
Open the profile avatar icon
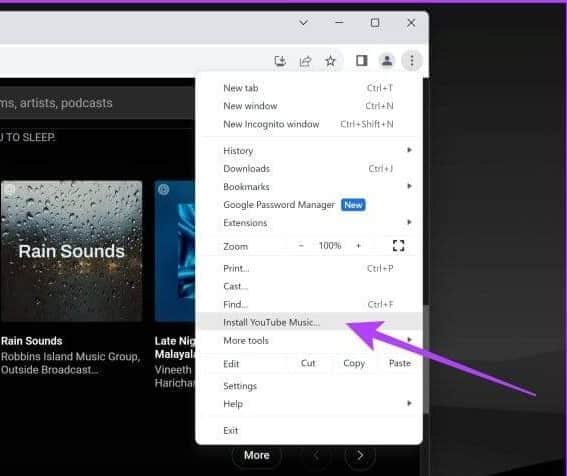[387, 60]
